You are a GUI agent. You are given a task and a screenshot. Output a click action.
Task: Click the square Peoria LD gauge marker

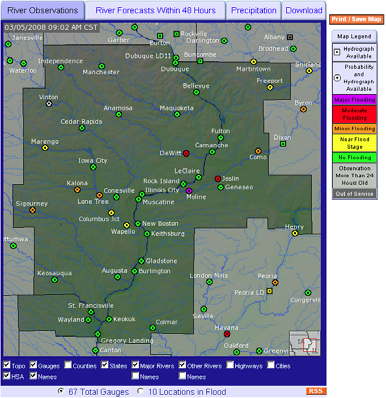[x=270, y=291]
